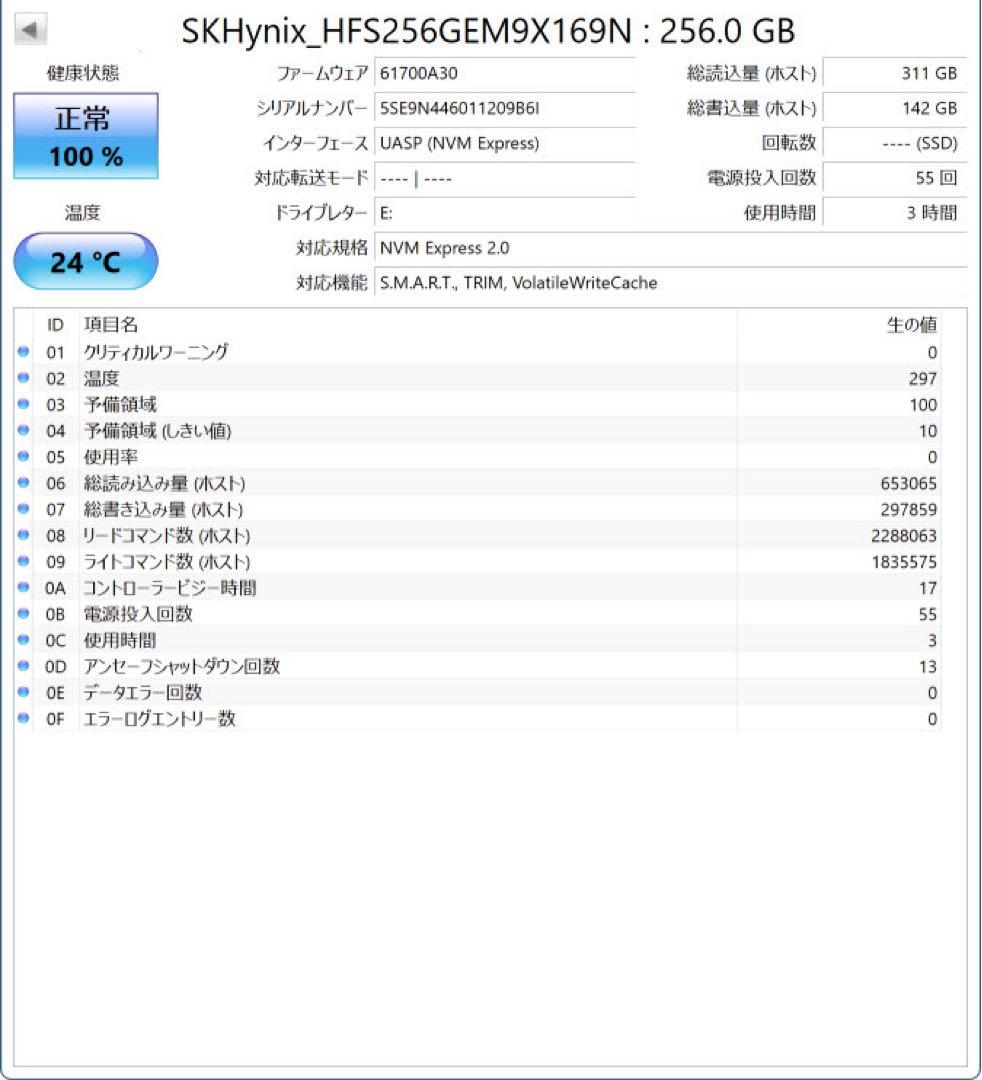
Task: Click the firmware field 61700A30
Action: [x=504, y=73]
